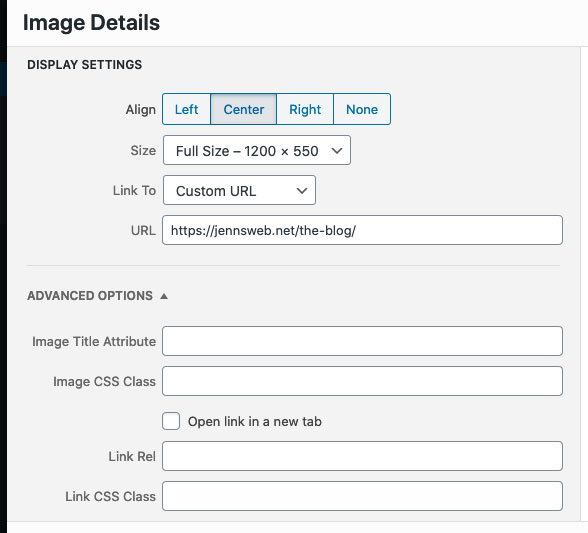Image resolution: width=588 pixels, height=533 pixels.
Task: Open the Link To dropdown
Action: coord(239,190)
